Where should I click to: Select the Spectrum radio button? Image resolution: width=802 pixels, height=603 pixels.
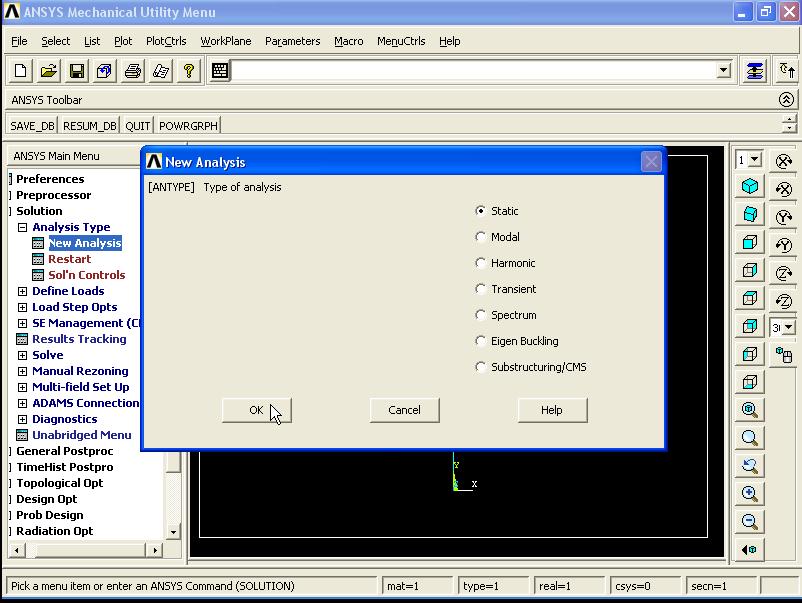coord(480,315)
